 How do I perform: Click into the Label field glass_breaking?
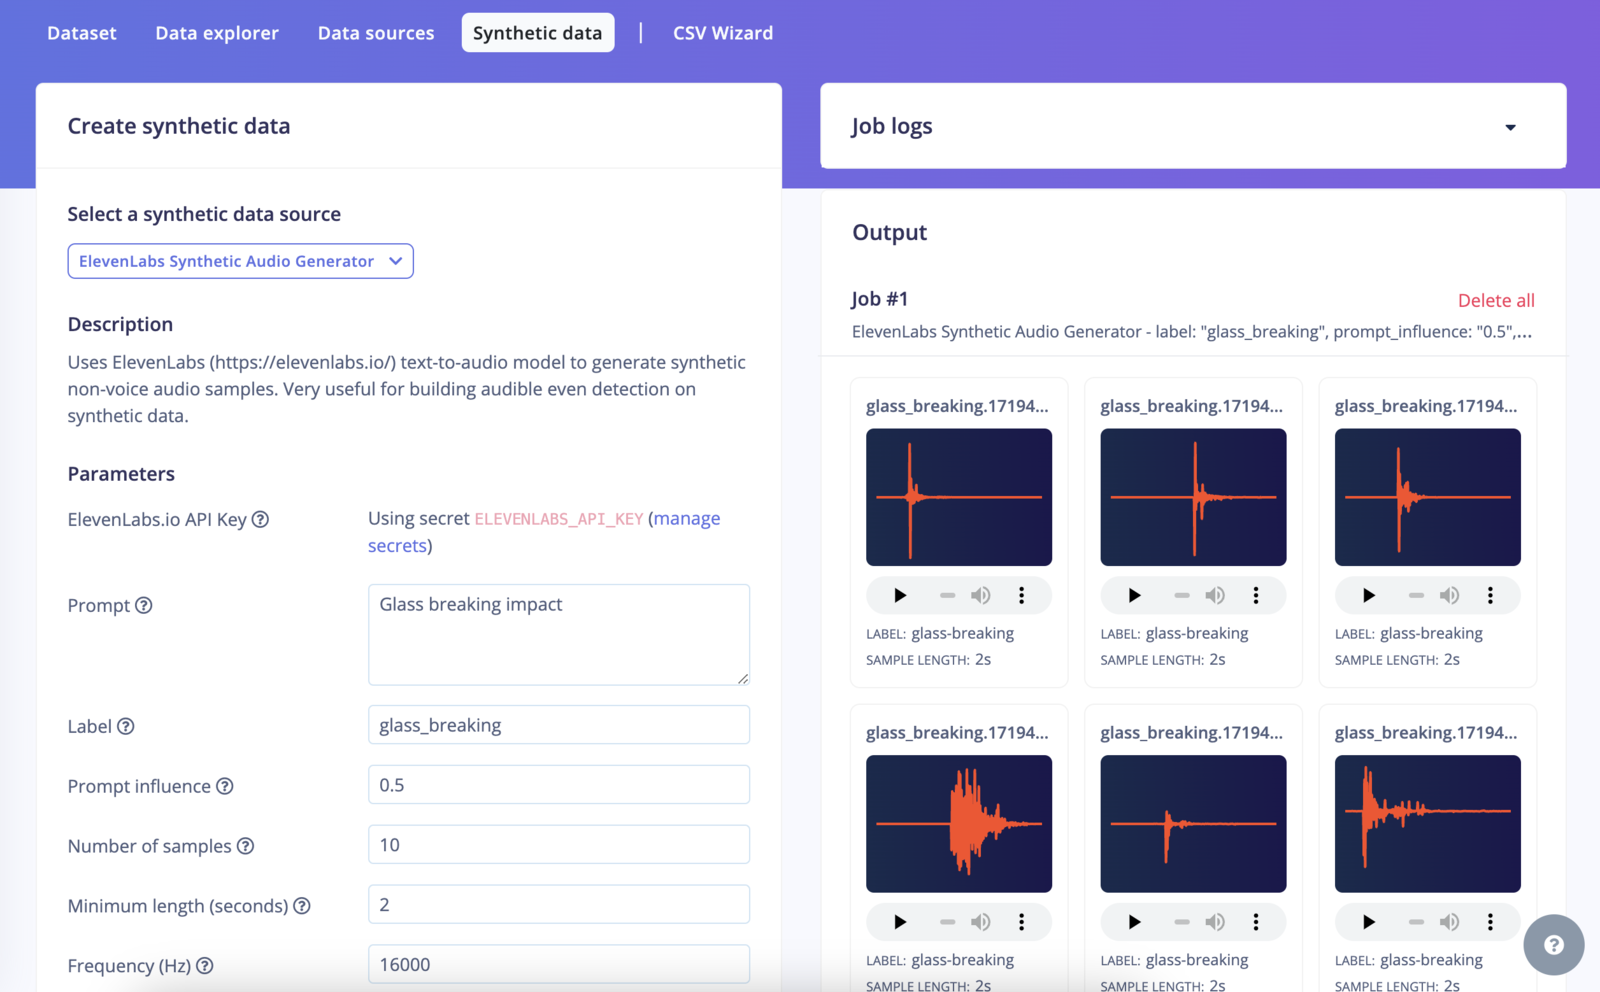pos(559,725)
